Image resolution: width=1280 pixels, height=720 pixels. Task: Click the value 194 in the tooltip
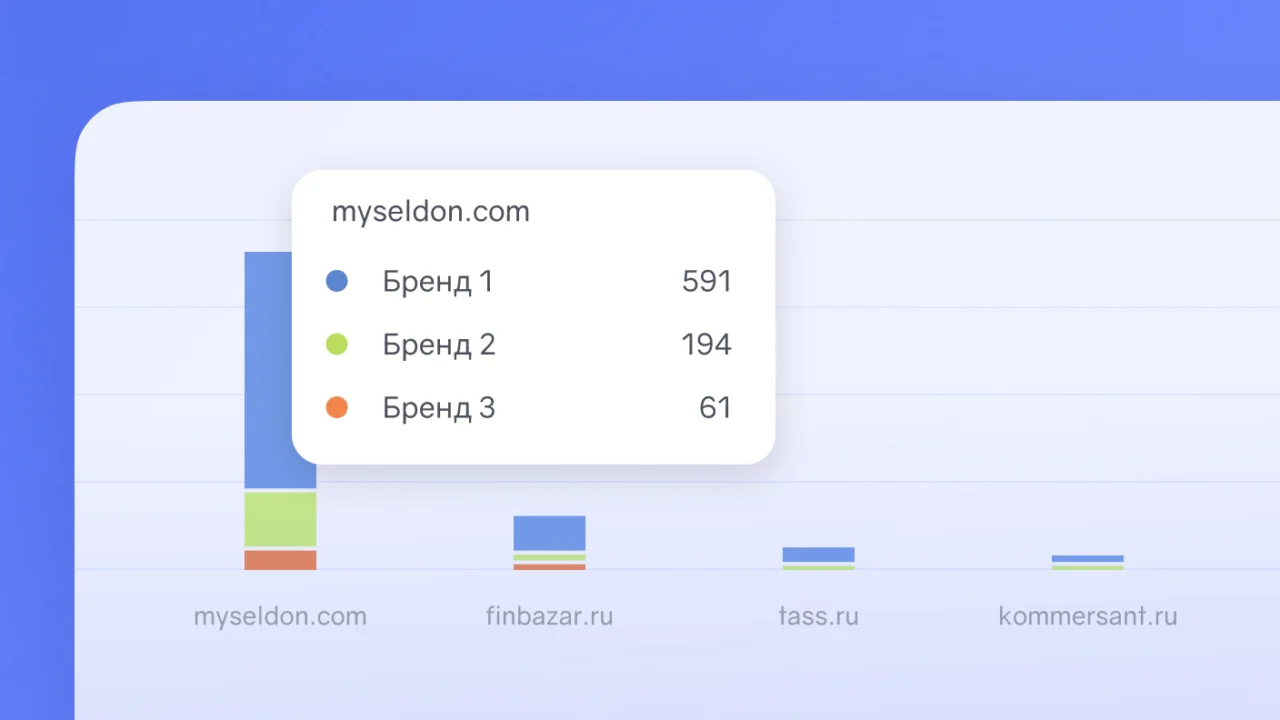pyautogui.click(x=706, y=345)
